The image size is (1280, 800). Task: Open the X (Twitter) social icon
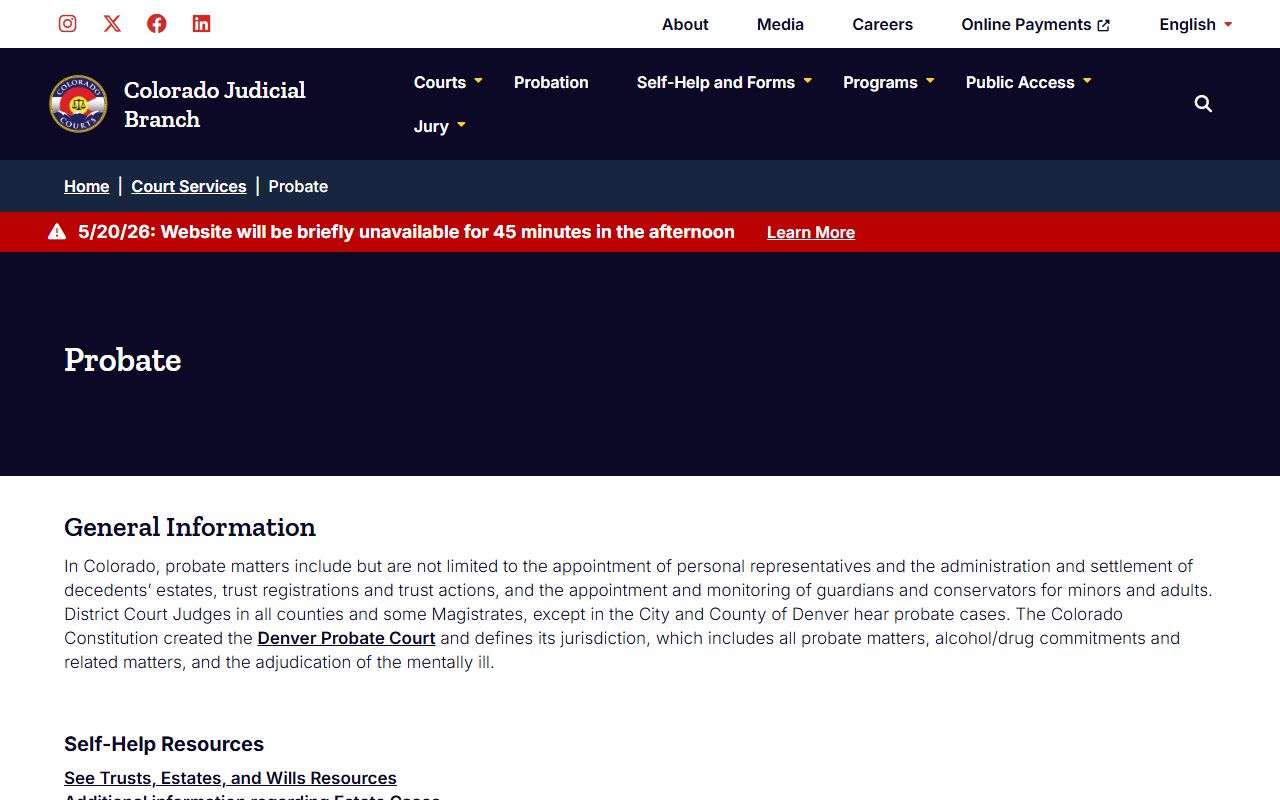112,23
